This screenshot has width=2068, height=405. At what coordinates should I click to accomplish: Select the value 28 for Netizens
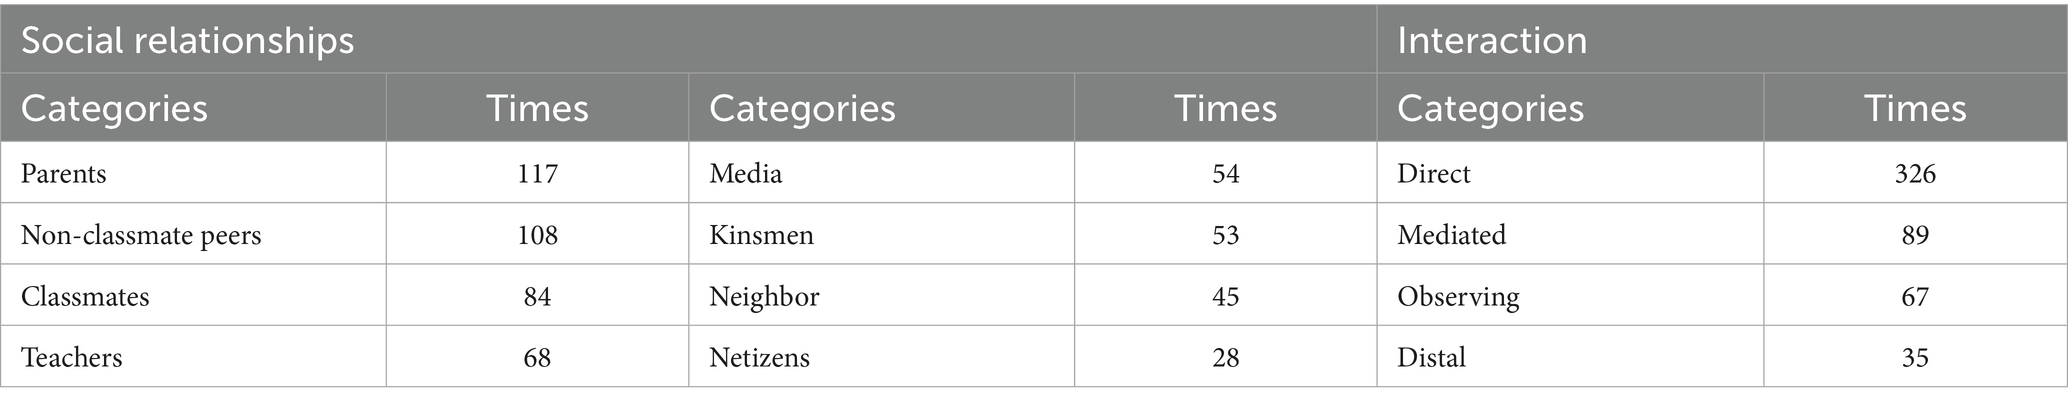pos(1225,357)
